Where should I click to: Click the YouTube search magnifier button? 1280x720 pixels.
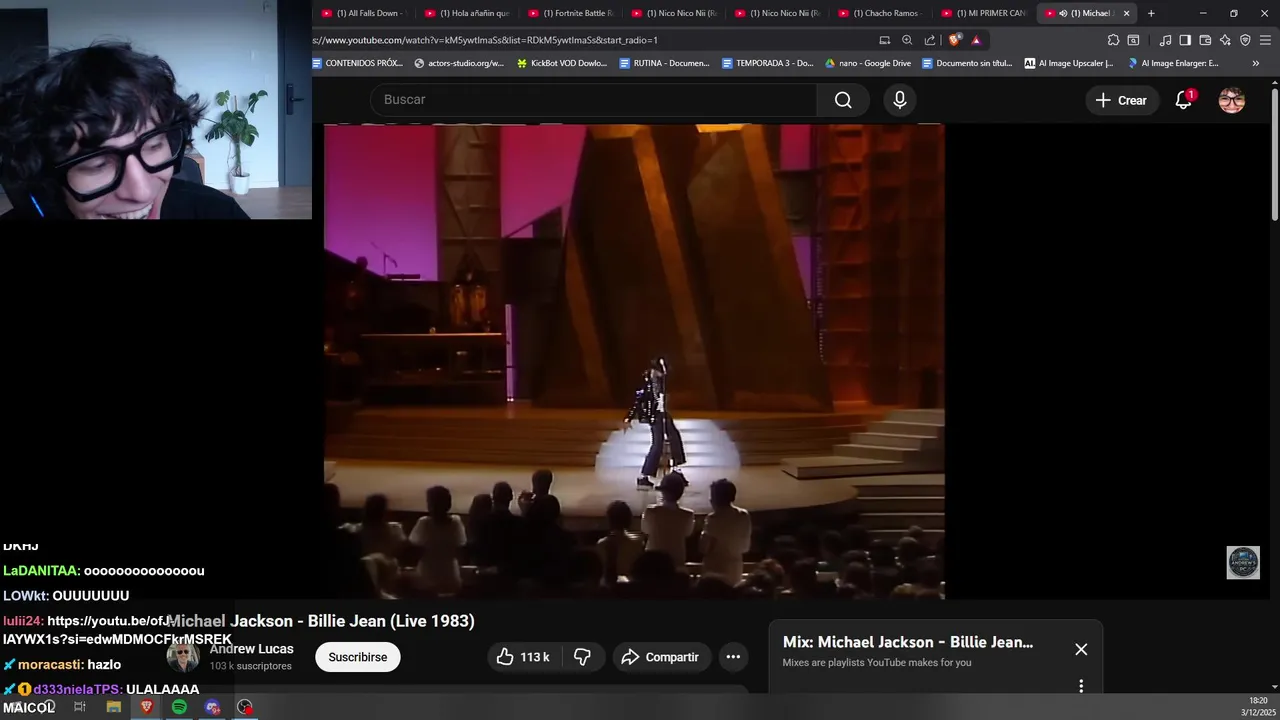(843, 100)
